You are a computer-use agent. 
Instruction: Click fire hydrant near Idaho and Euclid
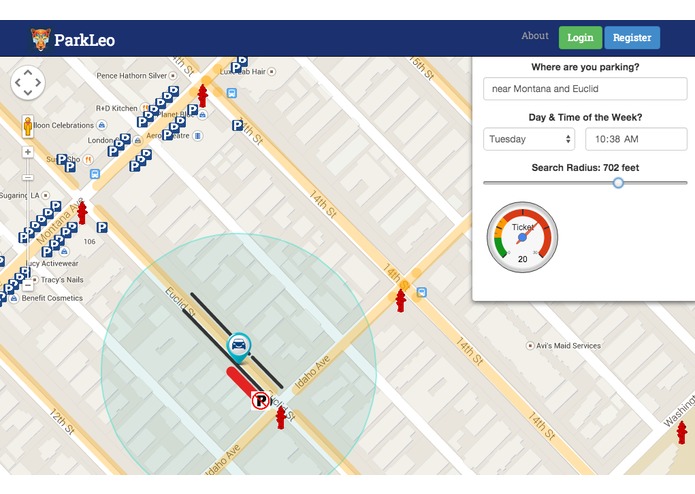[281, 417]
